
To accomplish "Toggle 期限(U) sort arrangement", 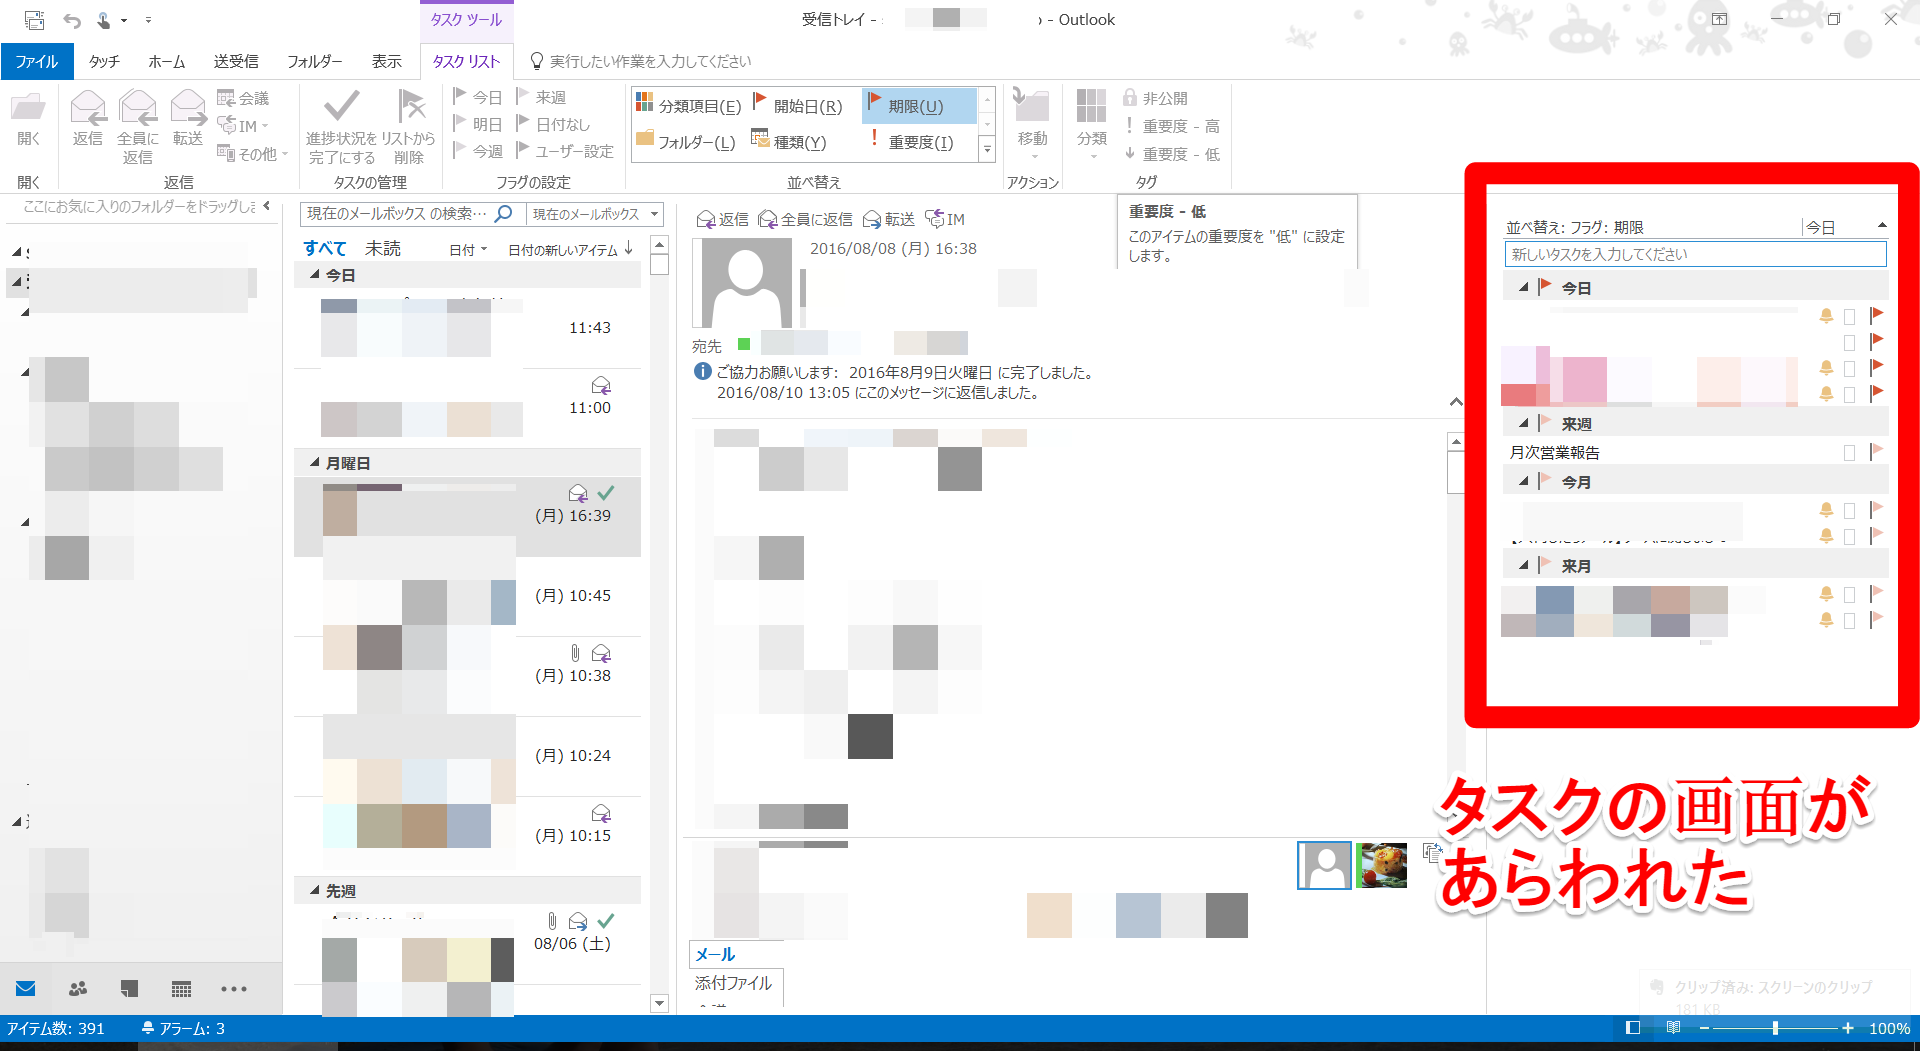I will [x=919, y=106].
